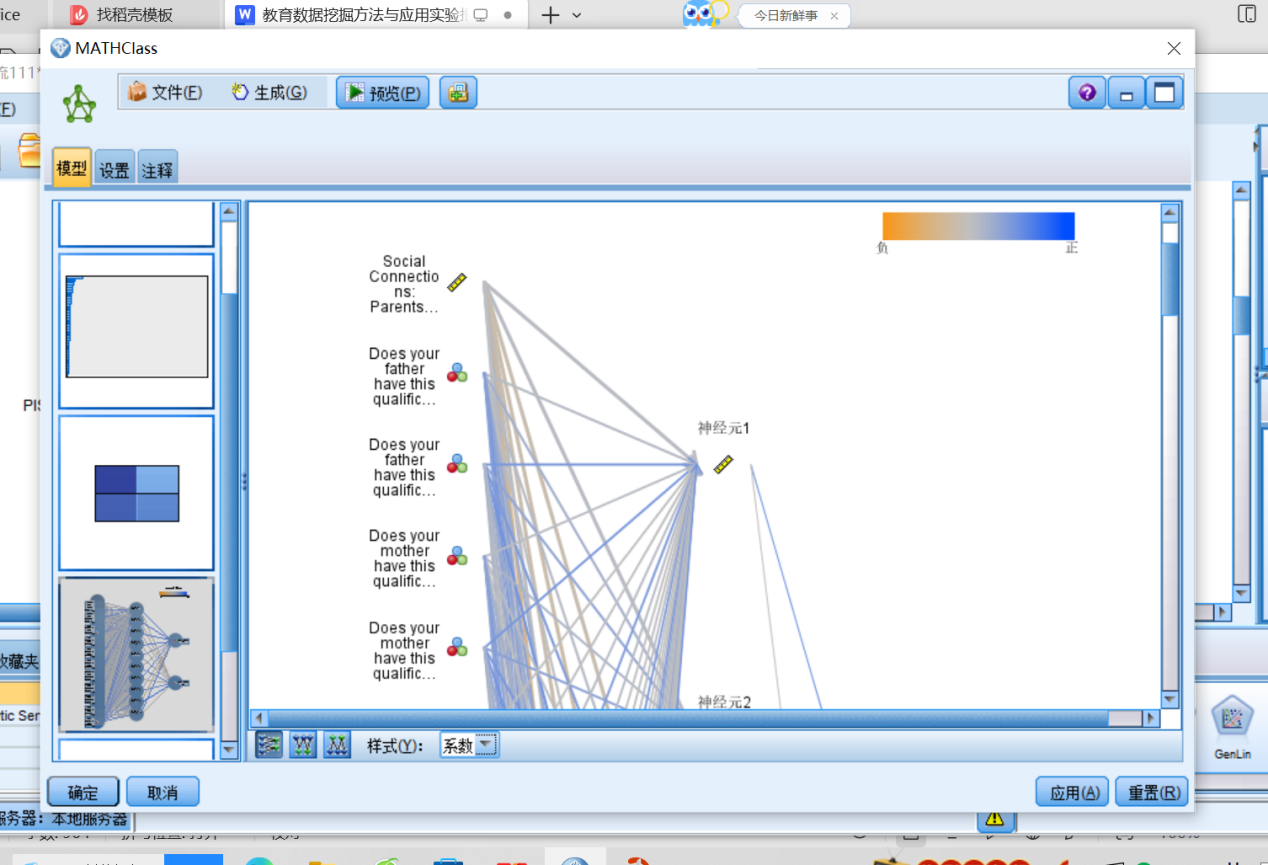Click the owl mascot icon in WPS title bar
This screenshot has width=1268, height=865.
(703, 14)
